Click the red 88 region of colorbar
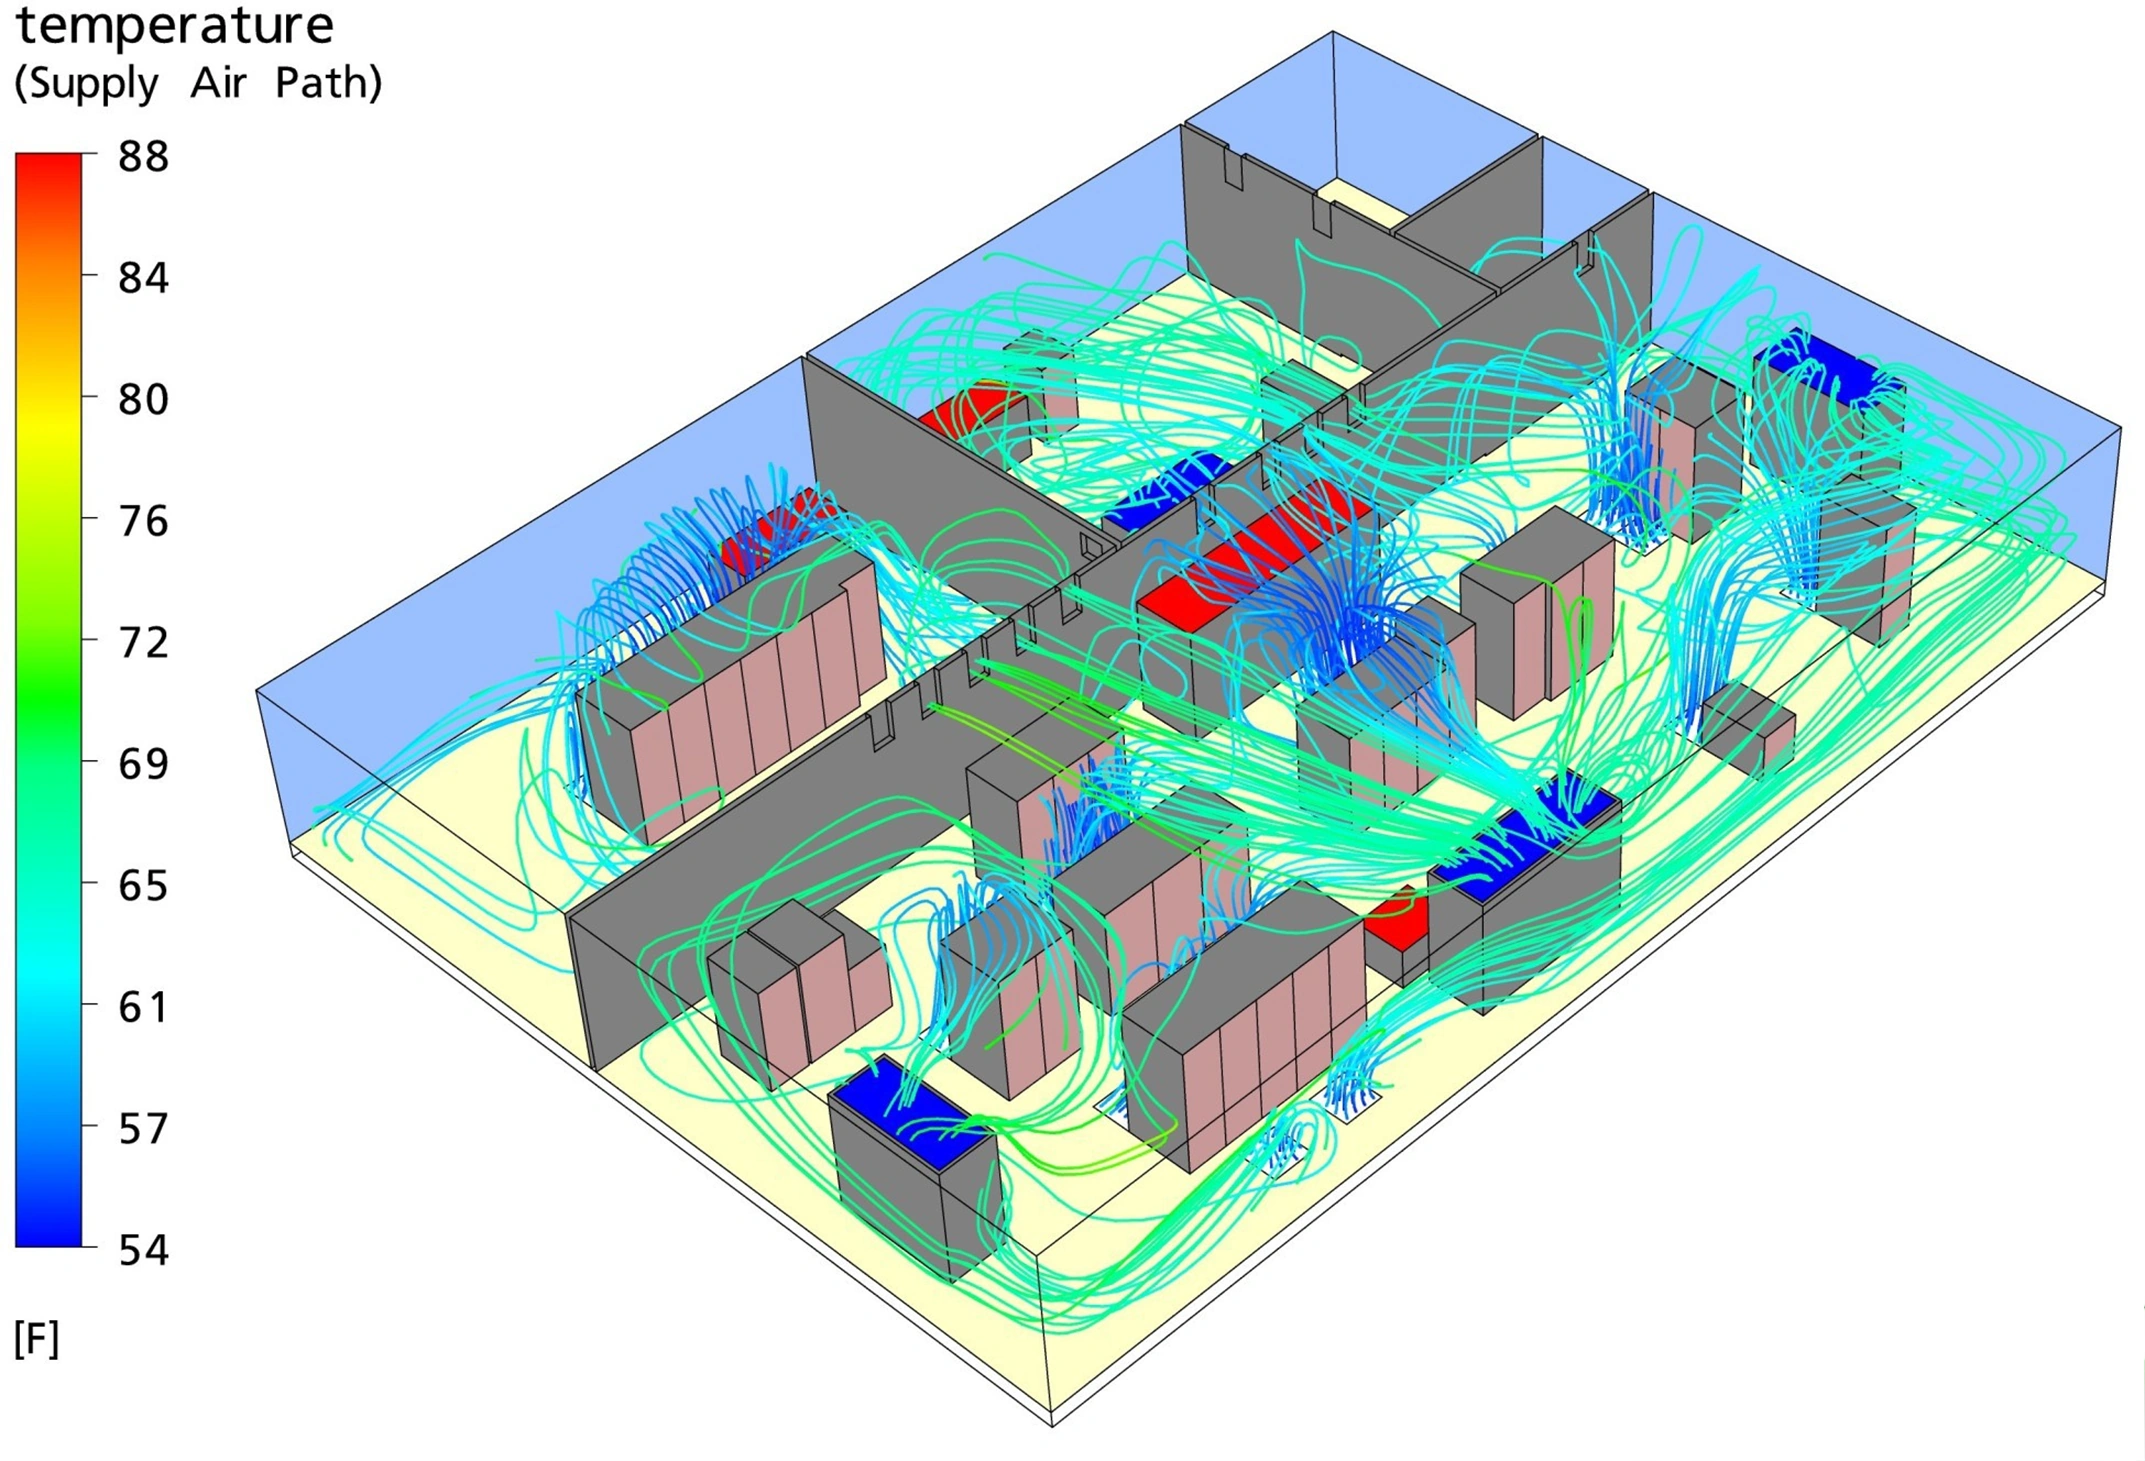Image resolution: width=2145 pixels, height=1461 pixels. click(x=50, y=175)
